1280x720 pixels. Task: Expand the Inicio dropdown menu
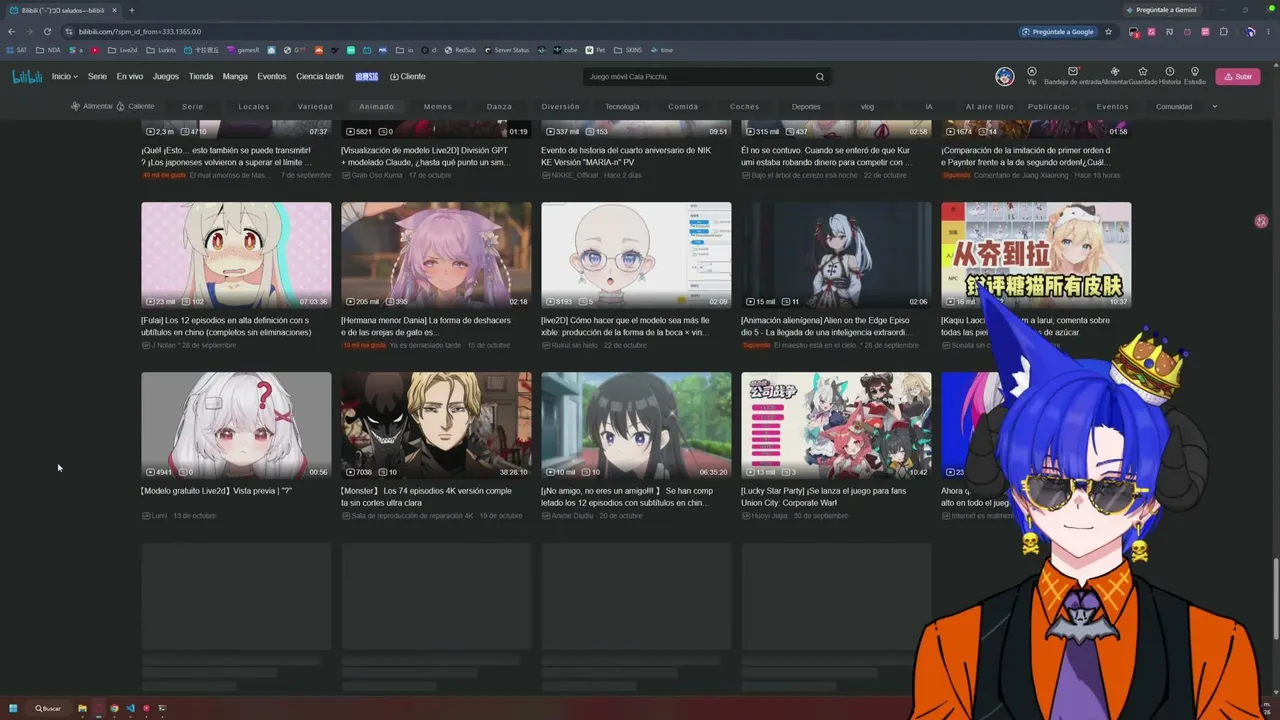pos(64,77)
